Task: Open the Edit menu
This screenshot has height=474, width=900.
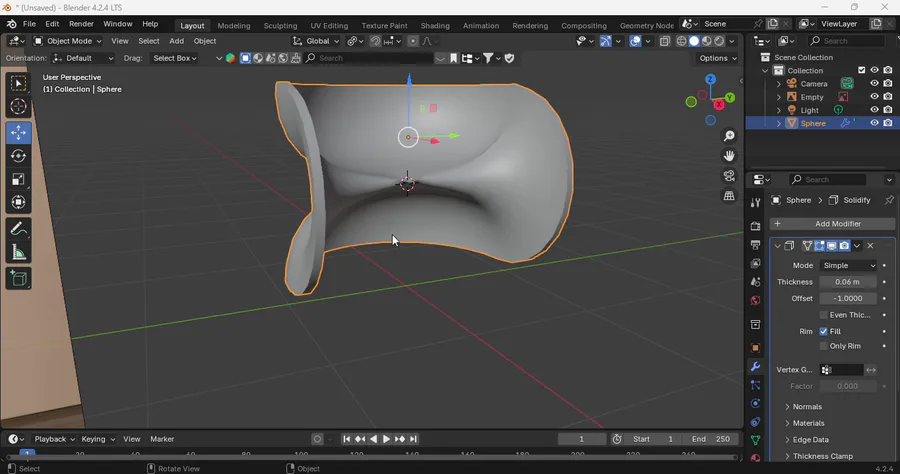Action: tap(52, 24)
